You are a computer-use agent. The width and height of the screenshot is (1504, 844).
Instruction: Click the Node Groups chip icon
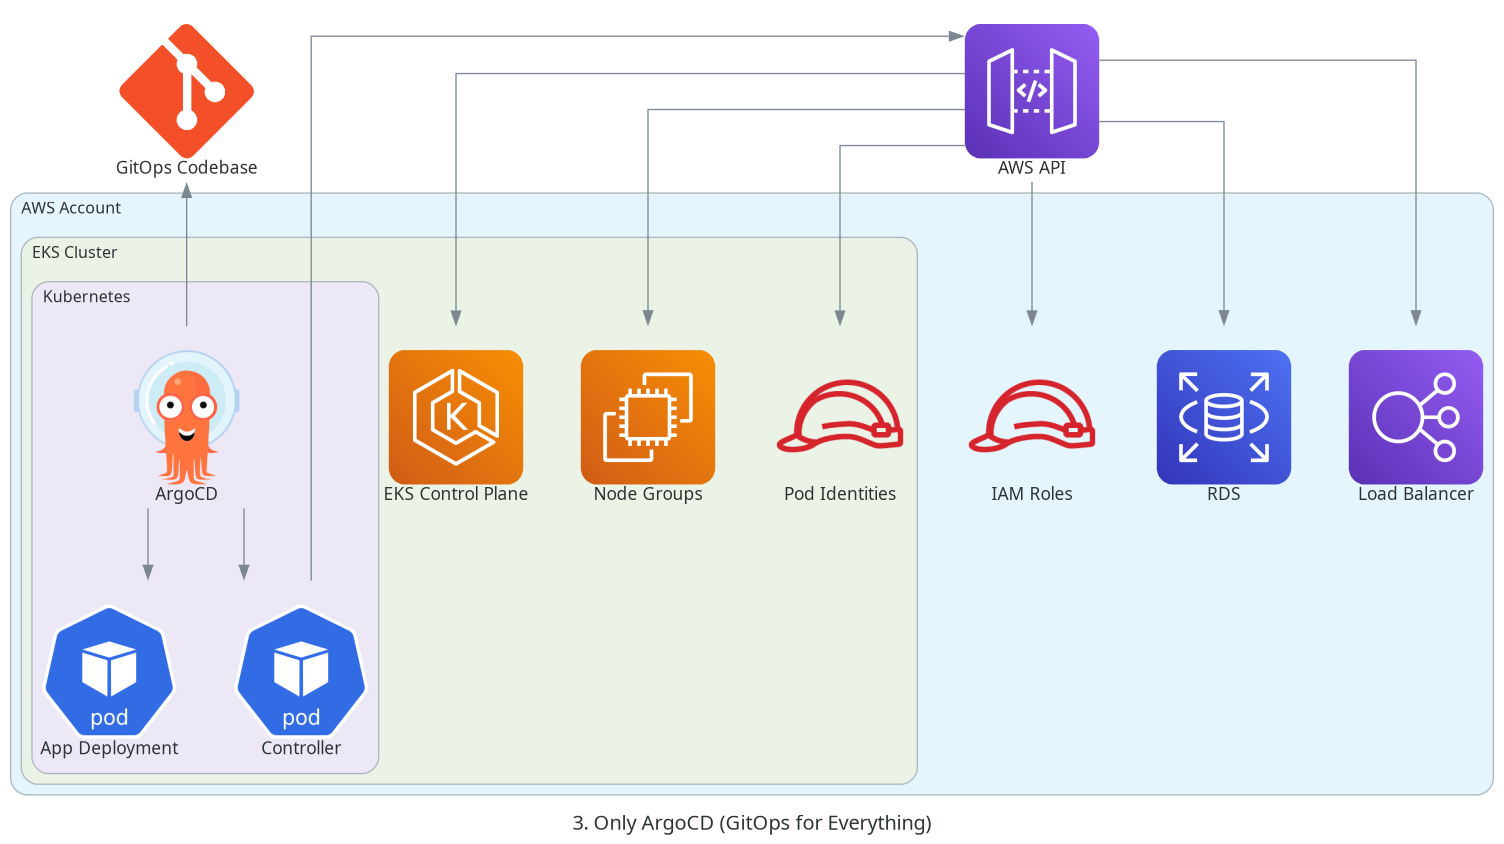point(648,417)
